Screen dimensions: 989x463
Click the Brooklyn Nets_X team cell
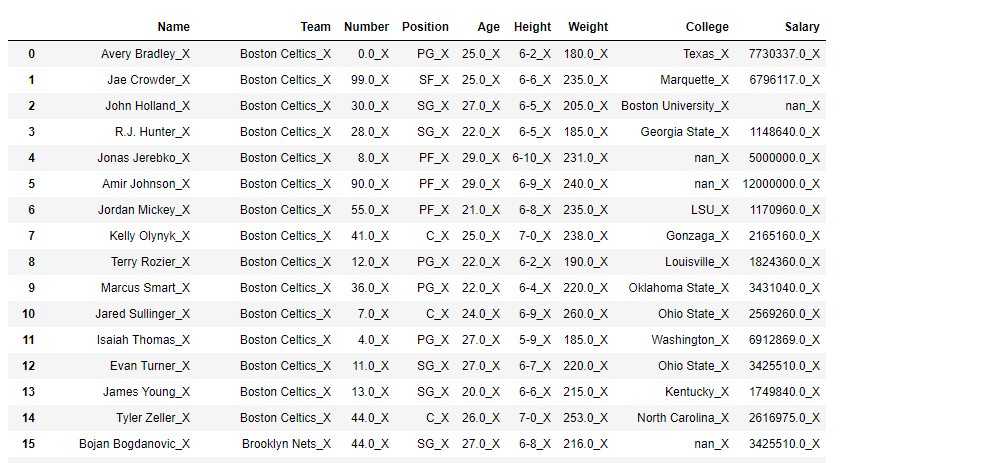286,444
